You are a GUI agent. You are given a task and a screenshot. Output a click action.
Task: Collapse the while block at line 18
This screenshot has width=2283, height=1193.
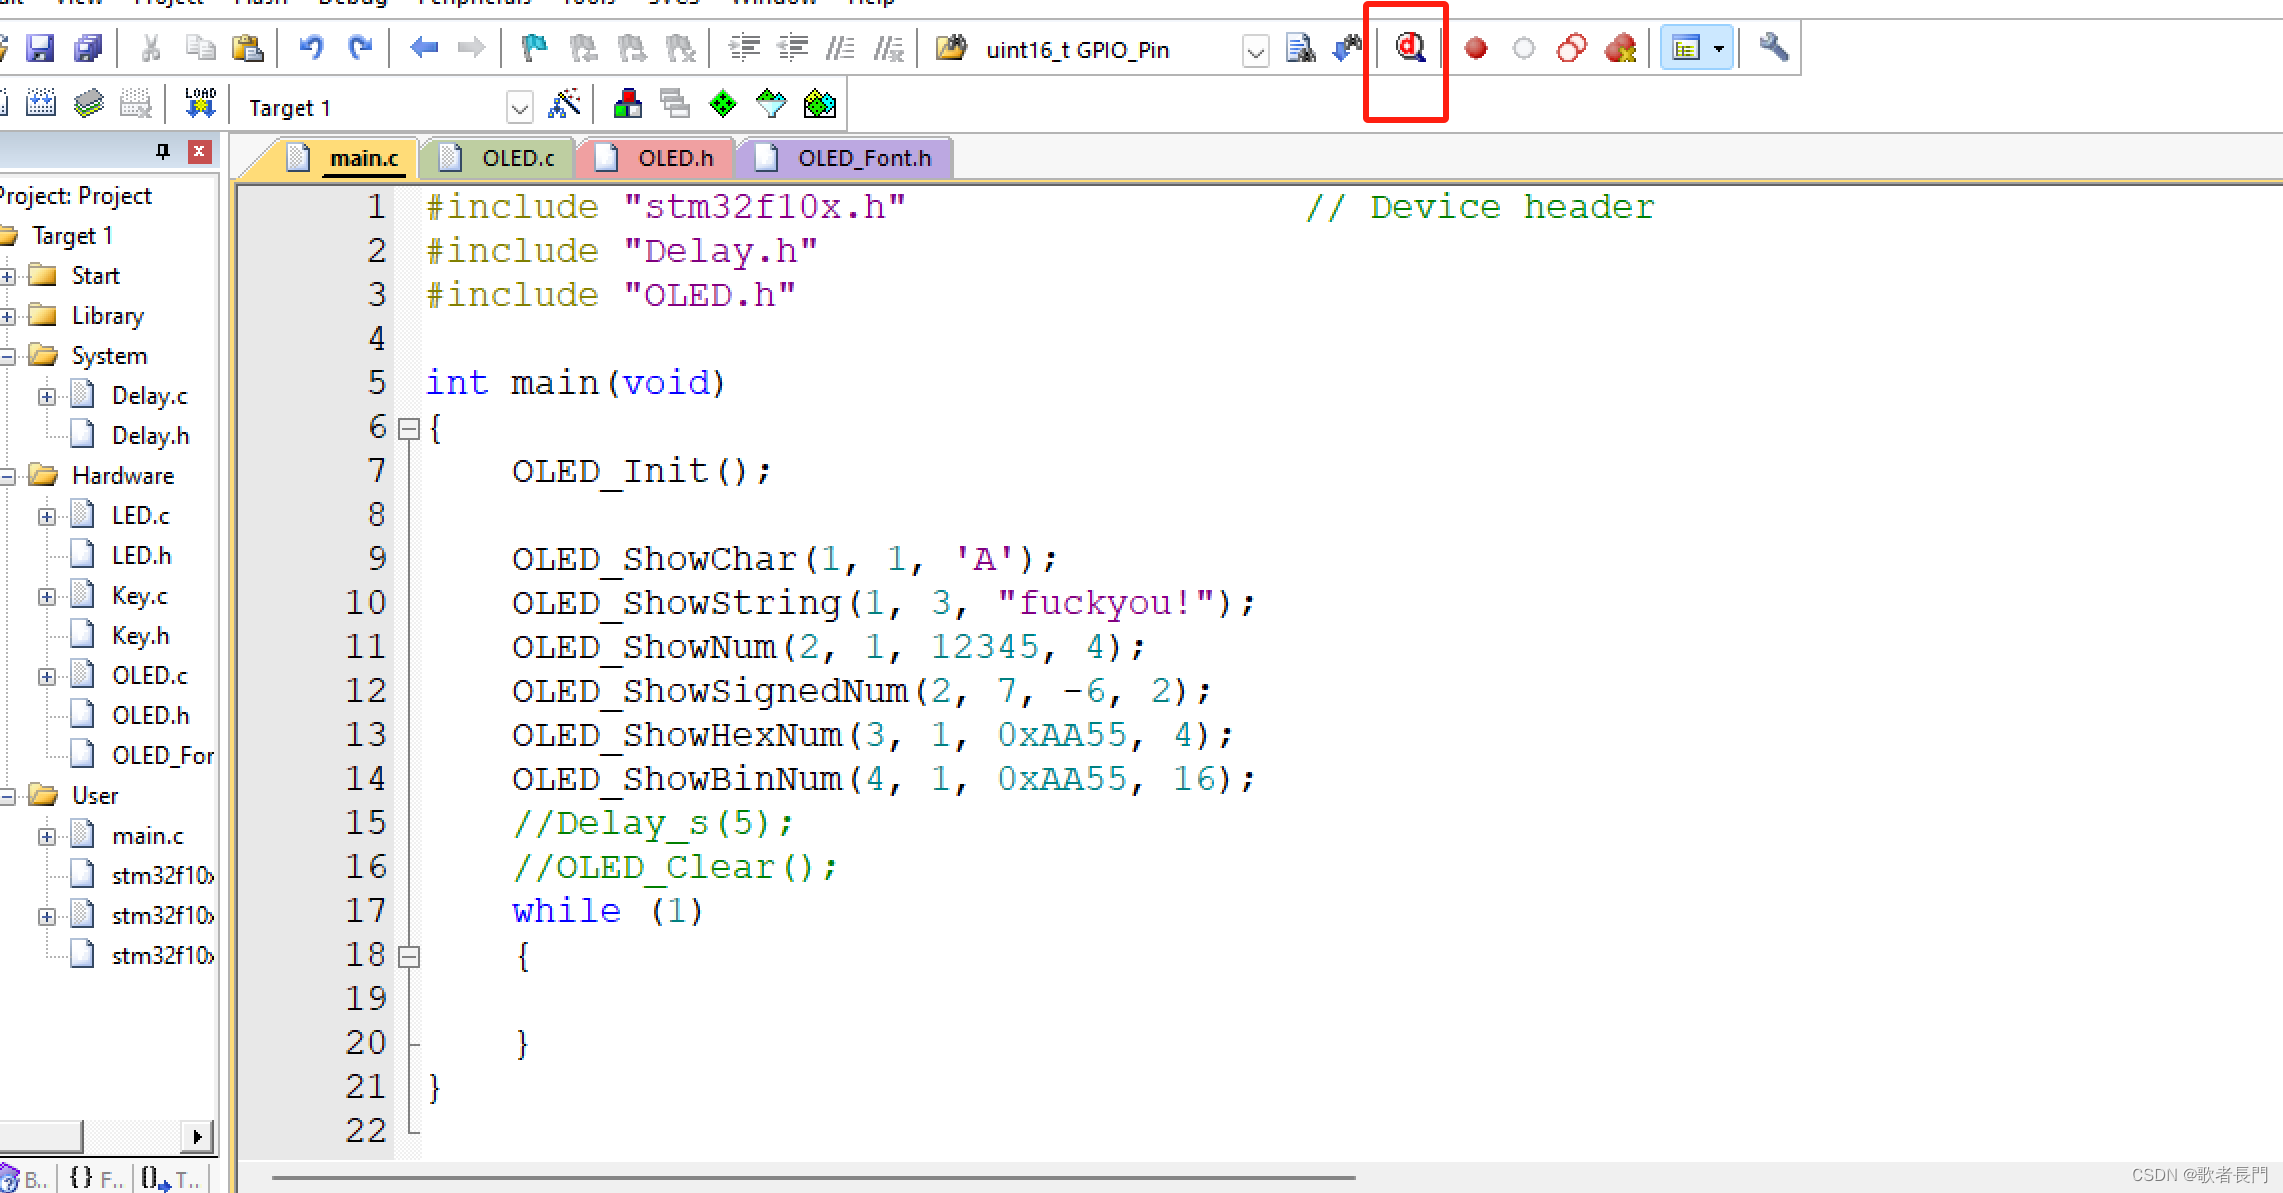(x=408, y=957)
